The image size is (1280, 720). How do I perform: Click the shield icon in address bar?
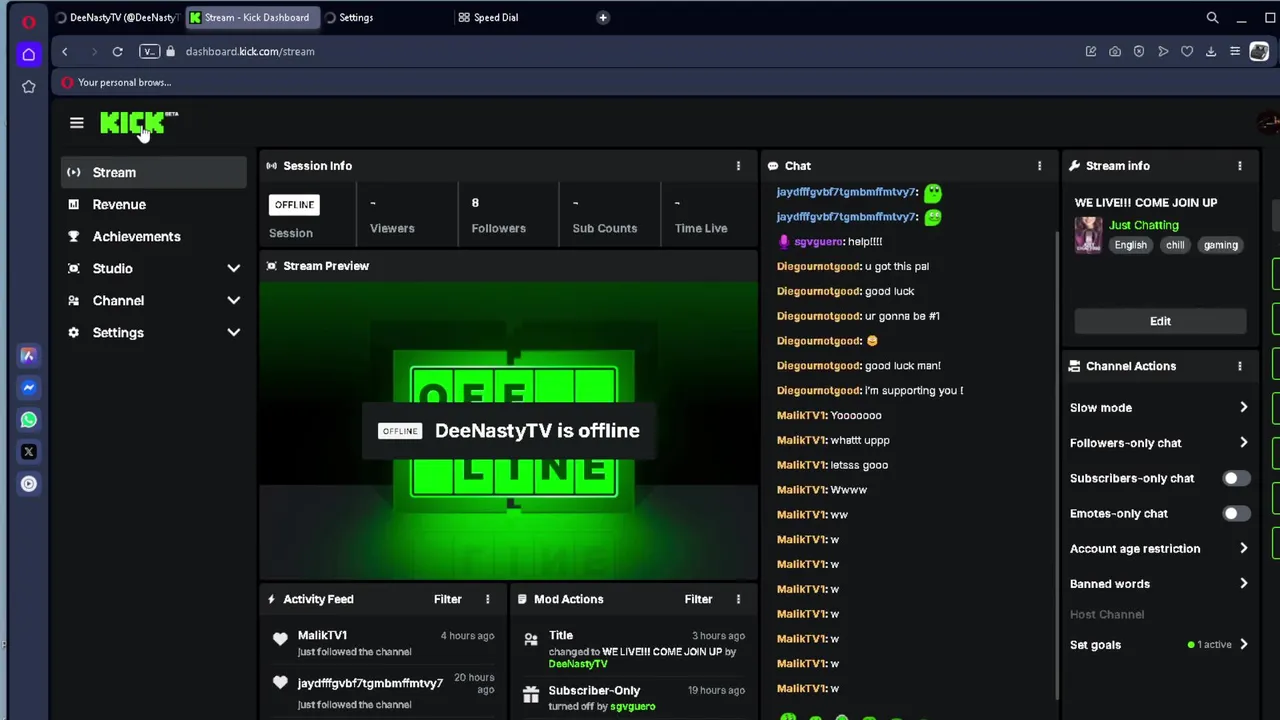pyautogui.click(x=1139, y=51)
